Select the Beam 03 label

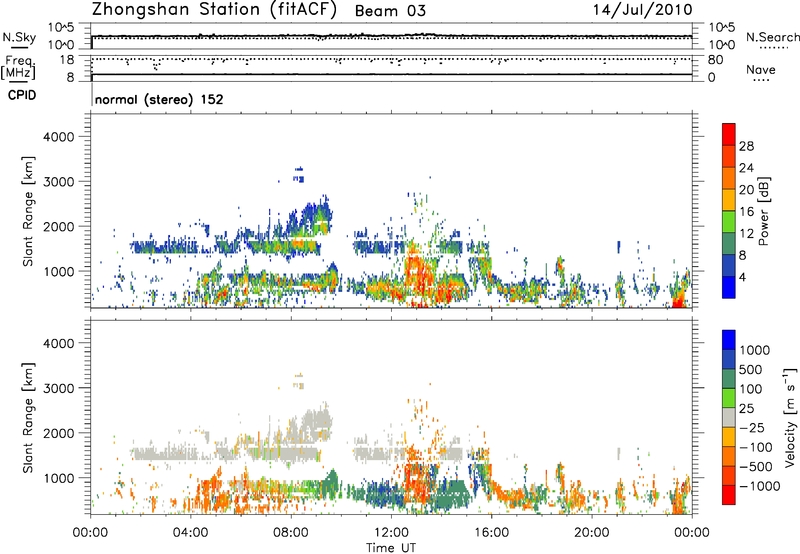pyautogui.click(x=390, y=11)
